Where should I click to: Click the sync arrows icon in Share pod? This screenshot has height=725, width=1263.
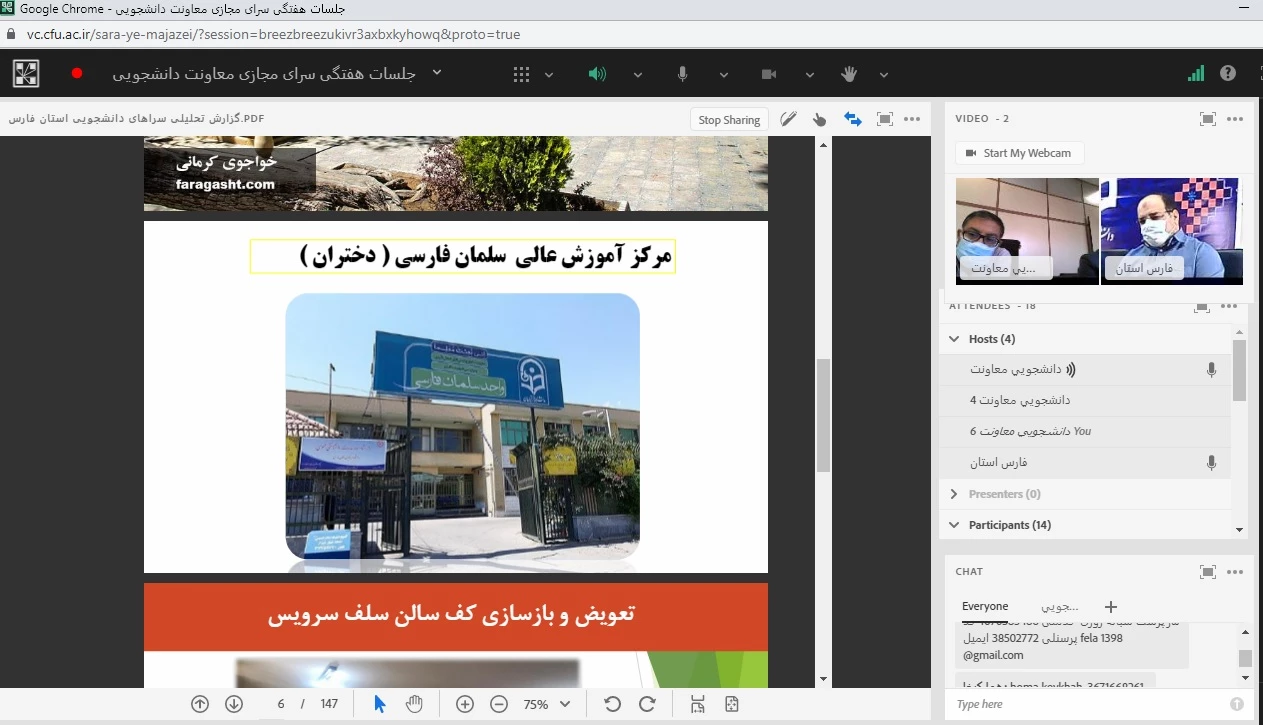(852, 119)
